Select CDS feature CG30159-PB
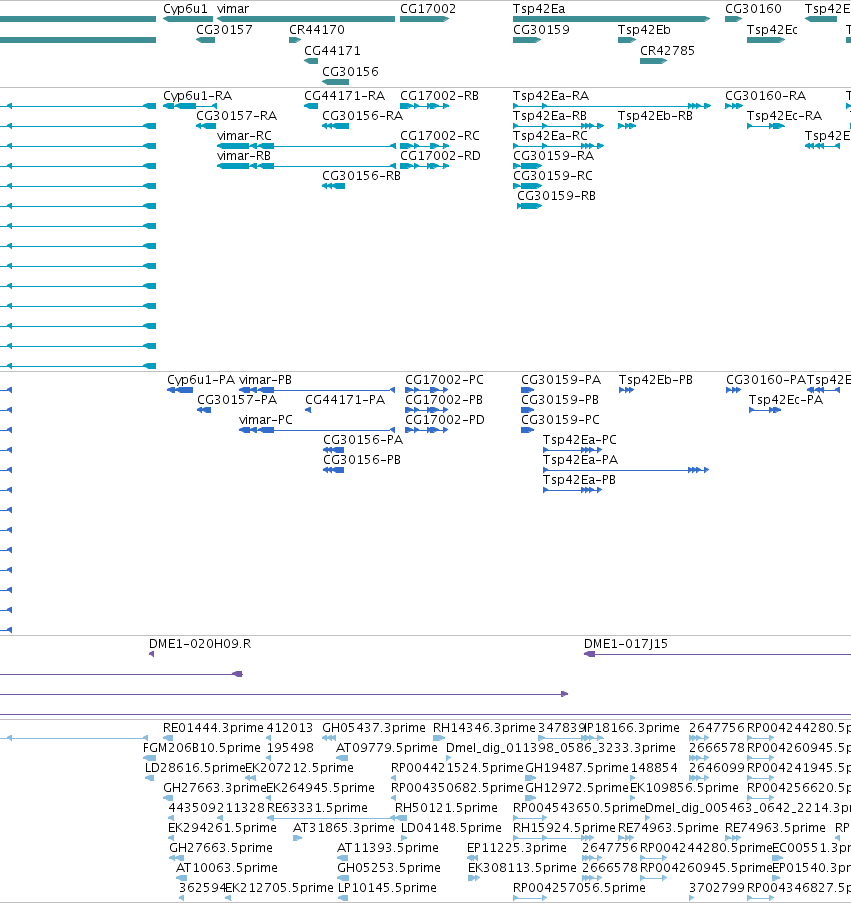The height and width of the screenshot is (903, 851). click(x=560, y=400)
